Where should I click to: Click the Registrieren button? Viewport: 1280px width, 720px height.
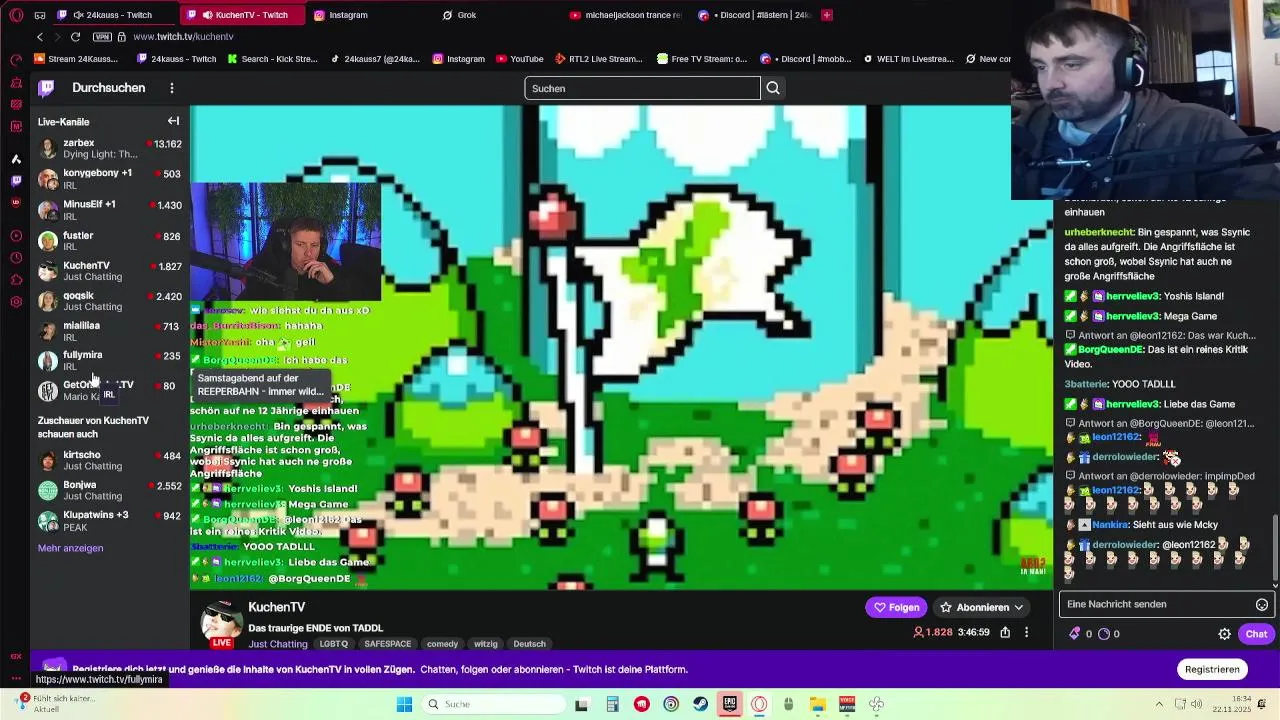[x=1212, y=669]
